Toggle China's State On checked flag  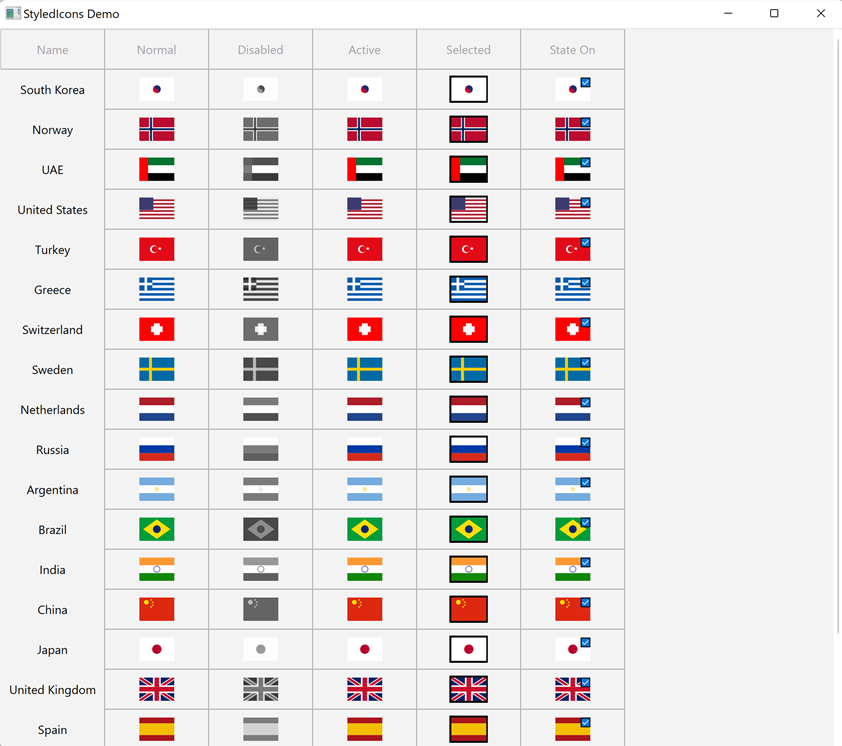[x=572, y=610]
